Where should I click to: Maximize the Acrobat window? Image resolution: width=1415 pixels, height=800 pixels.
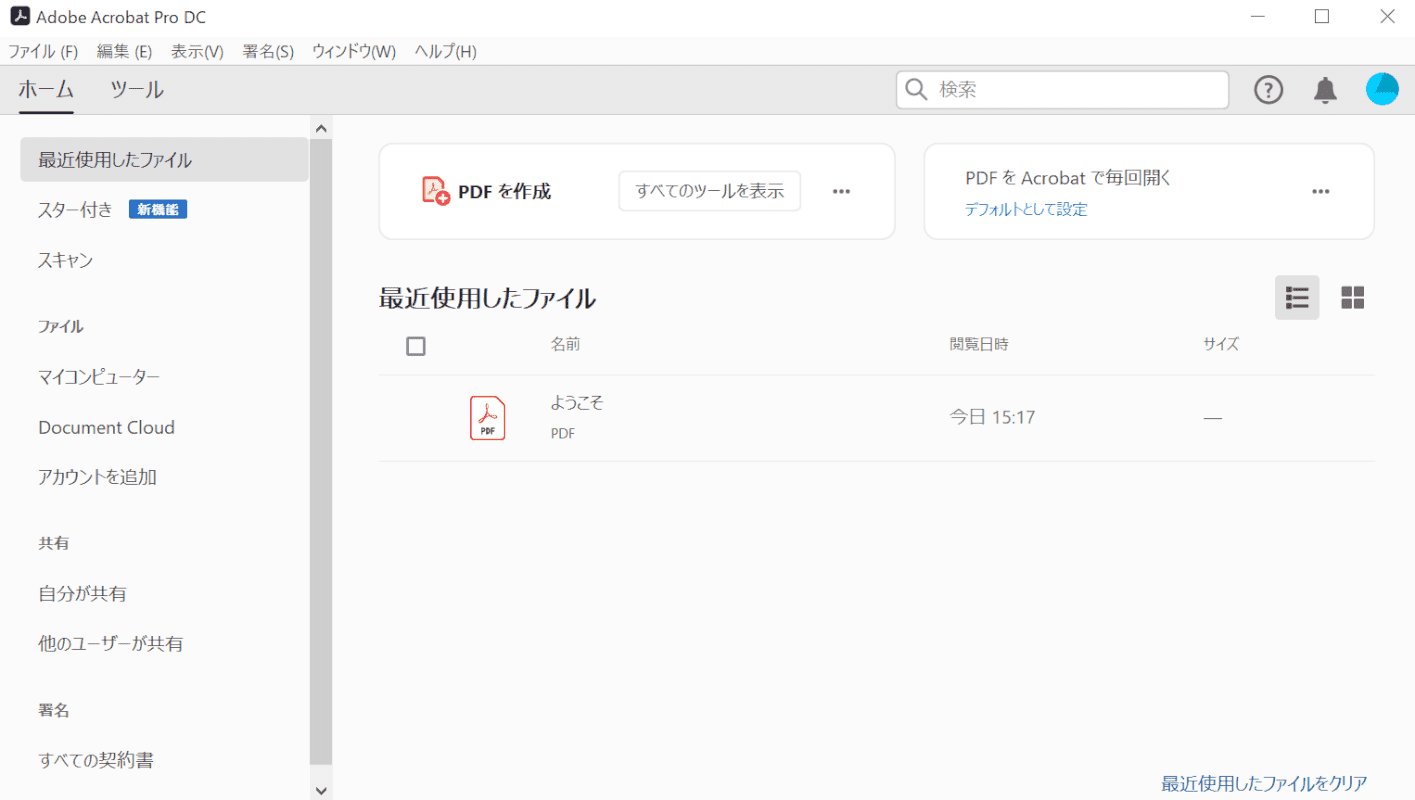pos(1322,17)
